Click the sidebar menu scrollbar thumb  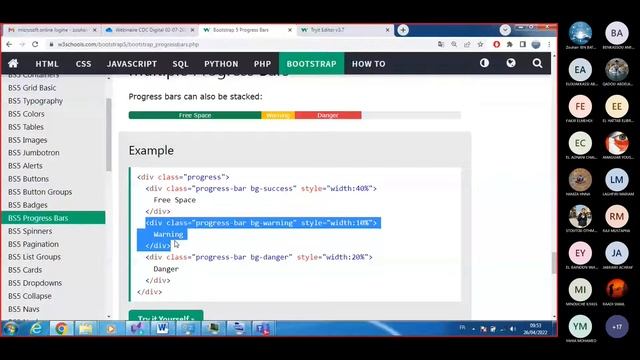[x=109, y=135]
